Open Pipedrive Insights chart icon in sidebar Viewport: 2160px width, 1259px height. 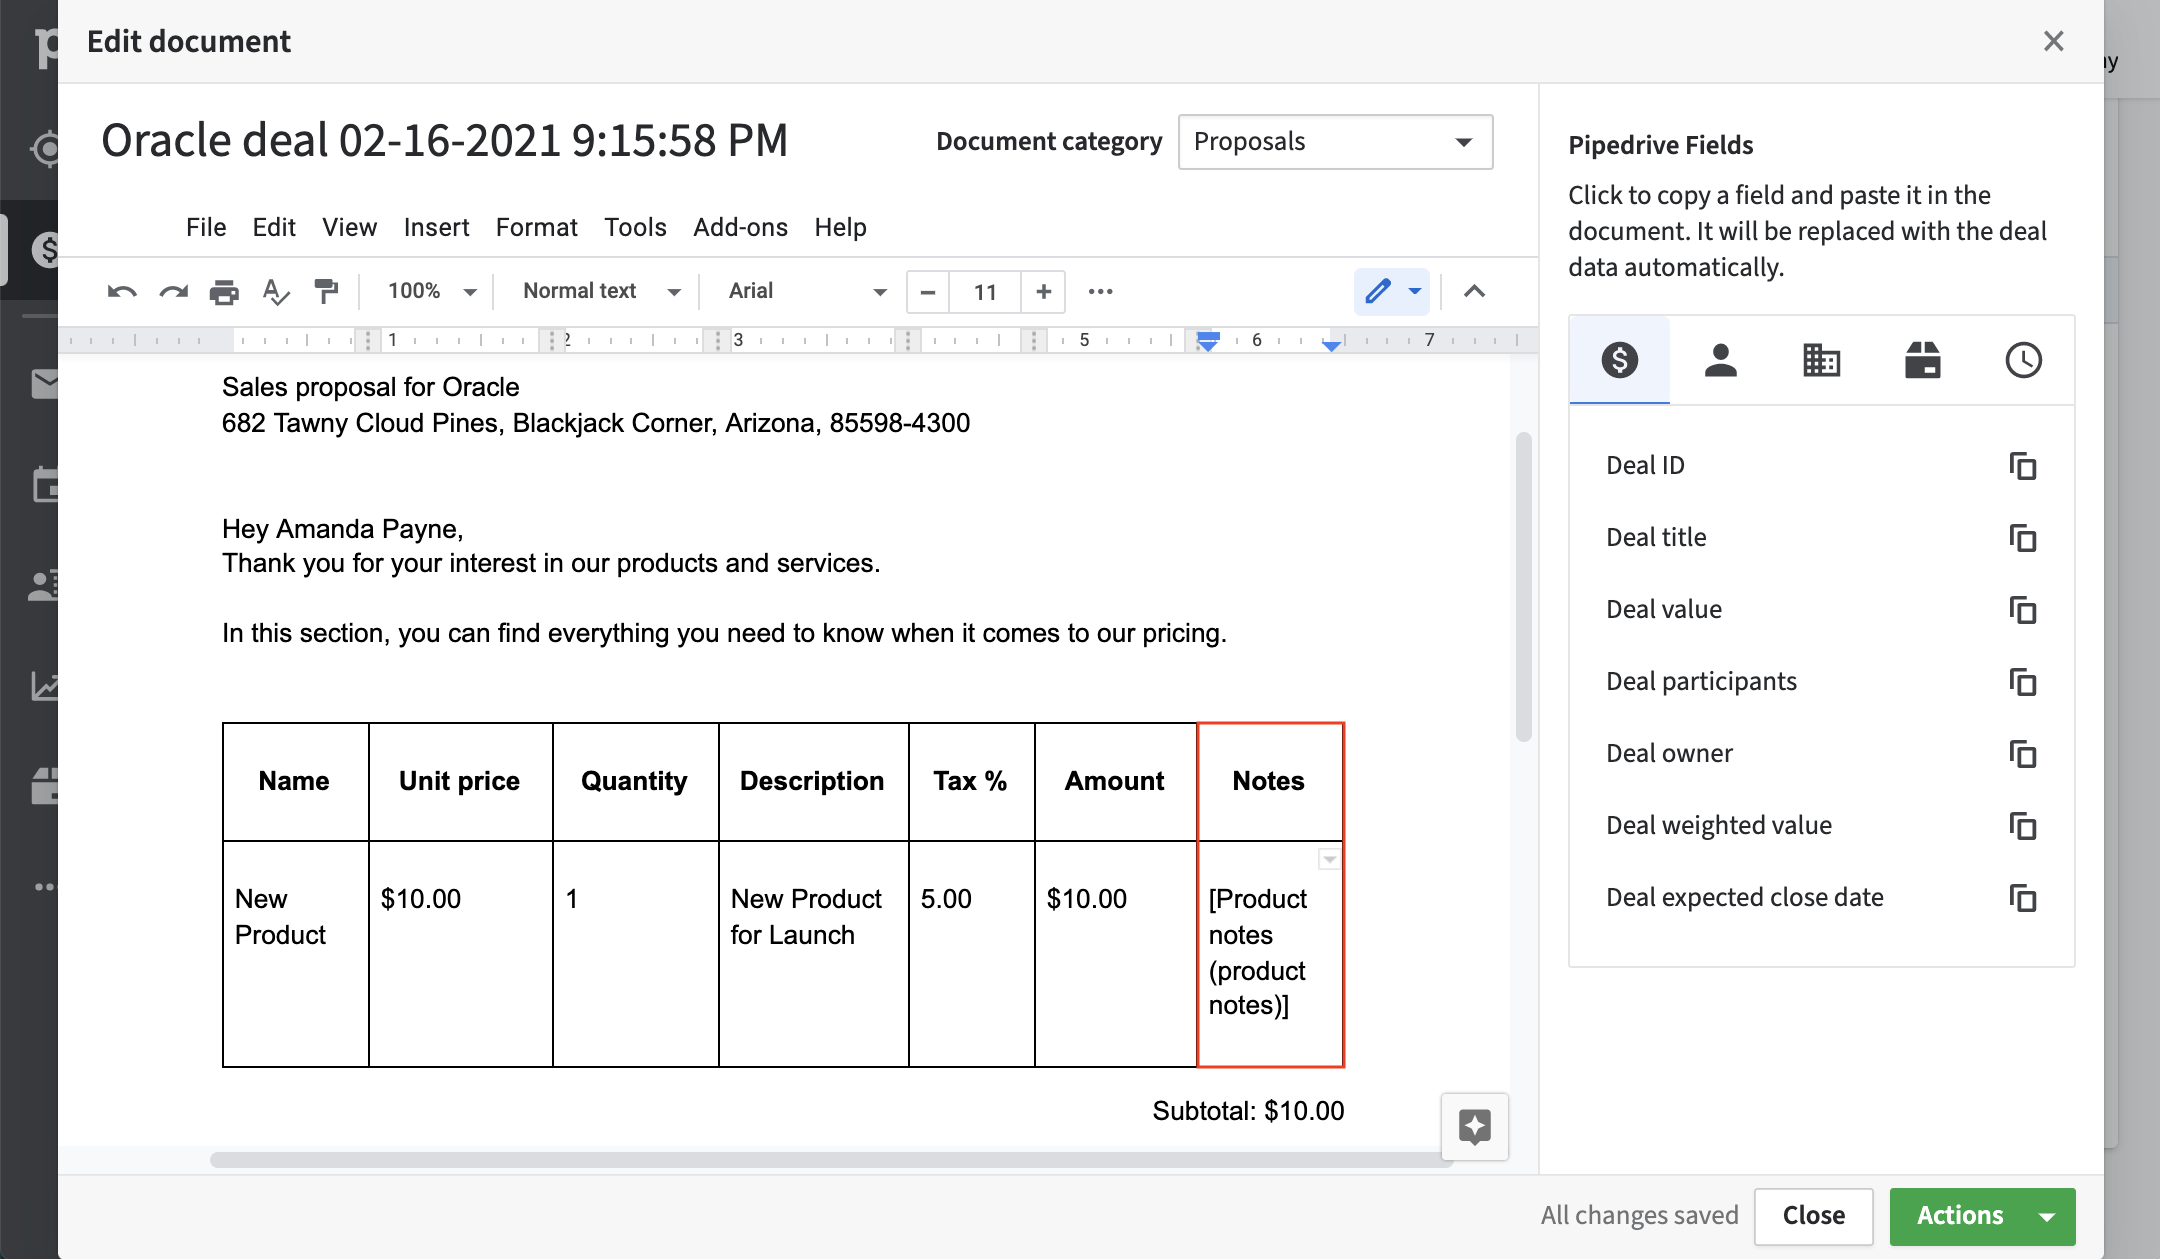[x=44, y=686]
